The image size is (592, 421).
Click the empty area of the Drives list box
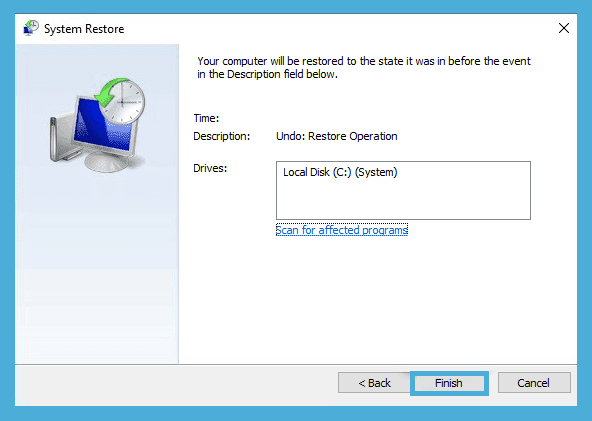point(403,199)
